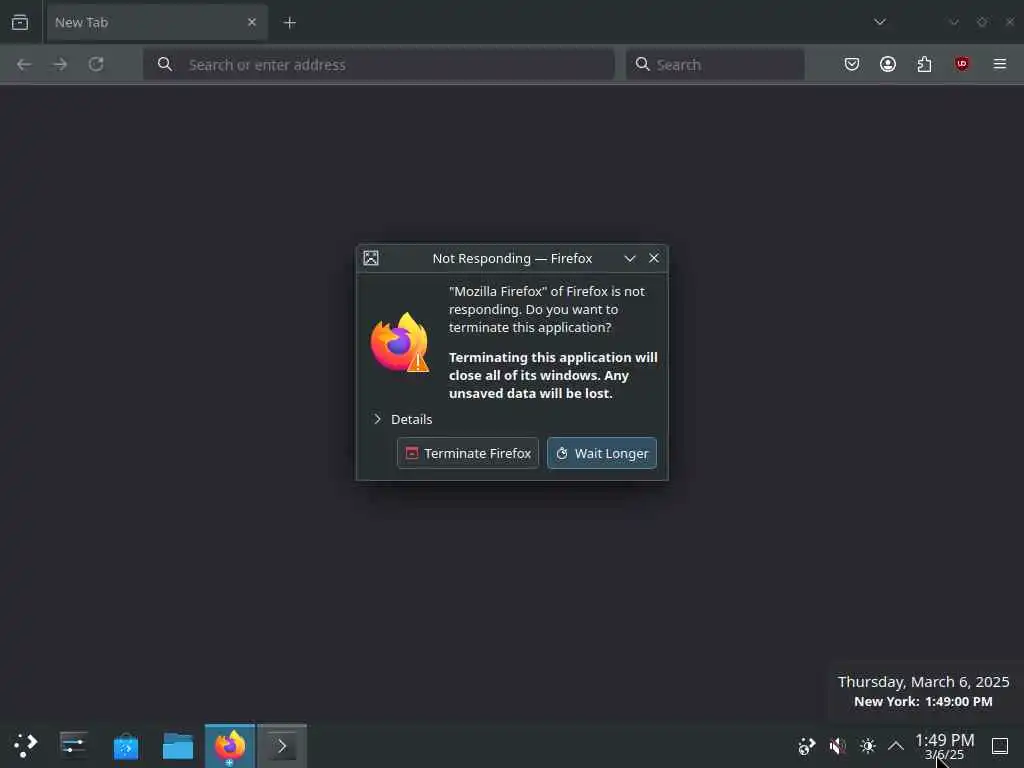
Task: Open a new tab with plus button
Action: click(x=289, y=23)
